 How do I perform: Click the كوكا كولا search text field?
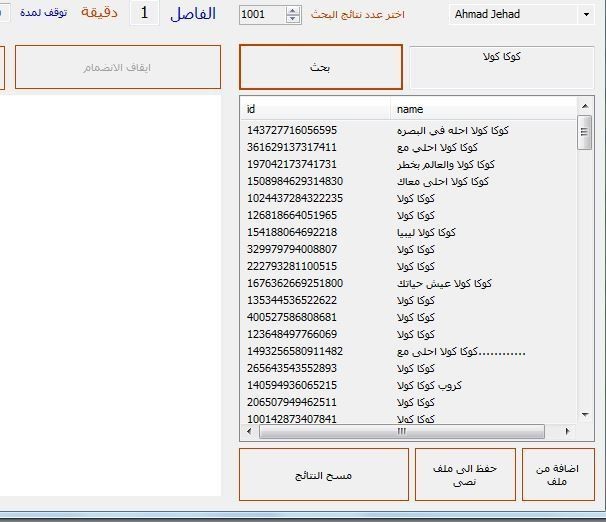point(500,66)
